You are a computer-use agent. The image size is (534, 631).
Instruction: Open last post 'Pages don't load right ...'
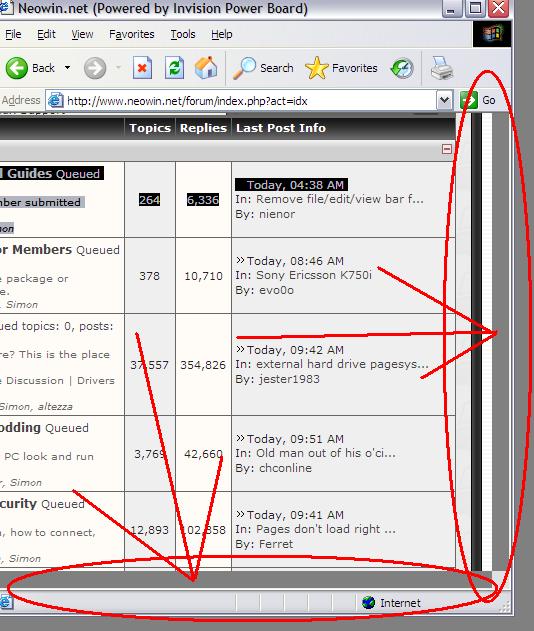[326, 529]
